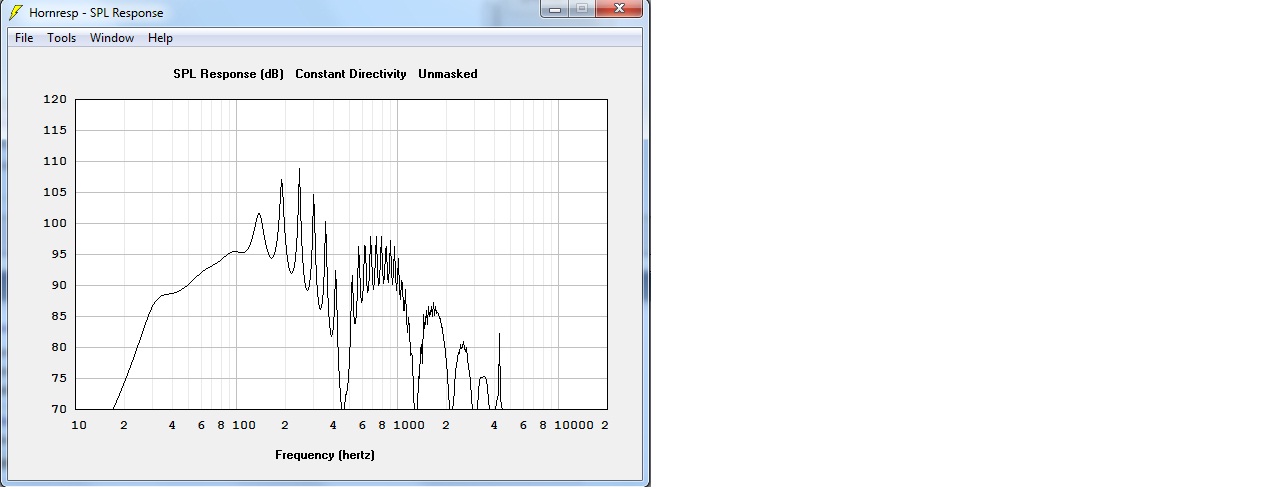This screenshot has height=489, width=1270.
Task: Click the 115 dB axis value
Action: 55,130
